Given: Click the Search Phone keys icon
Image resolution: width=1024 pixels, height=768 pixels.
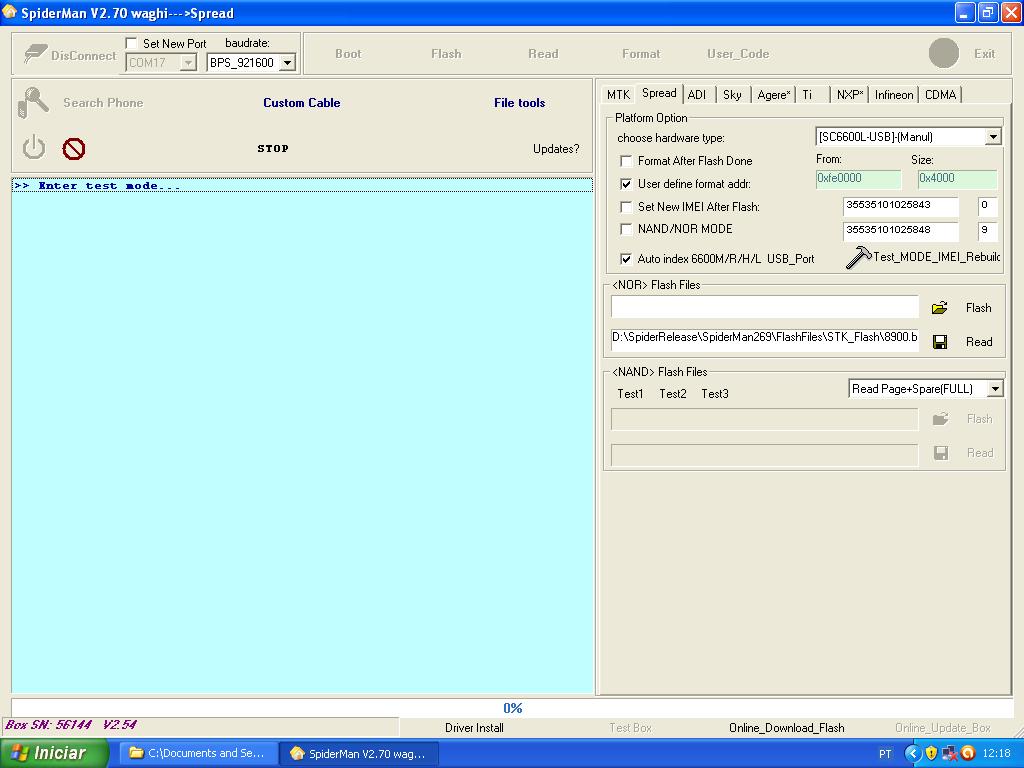Looking at the screenshot, I should tap(35, 102).
